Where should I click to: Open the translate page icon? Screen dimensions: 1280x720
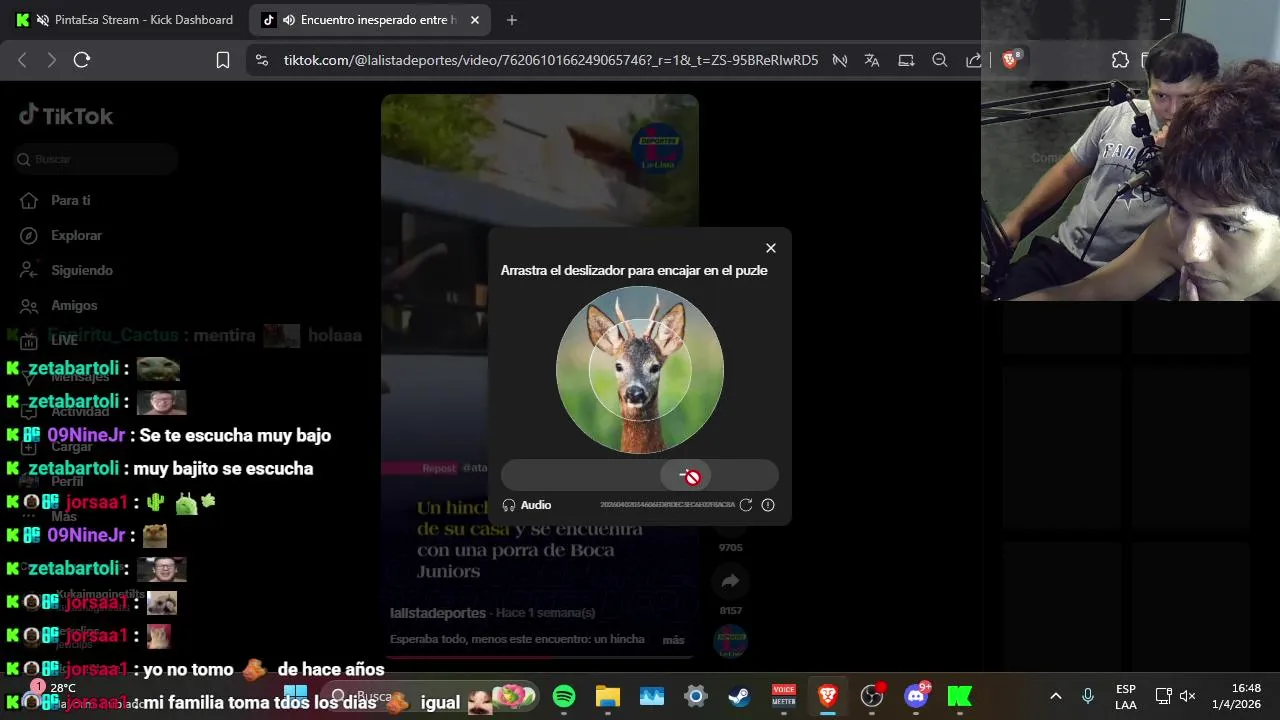coord(872,60)
